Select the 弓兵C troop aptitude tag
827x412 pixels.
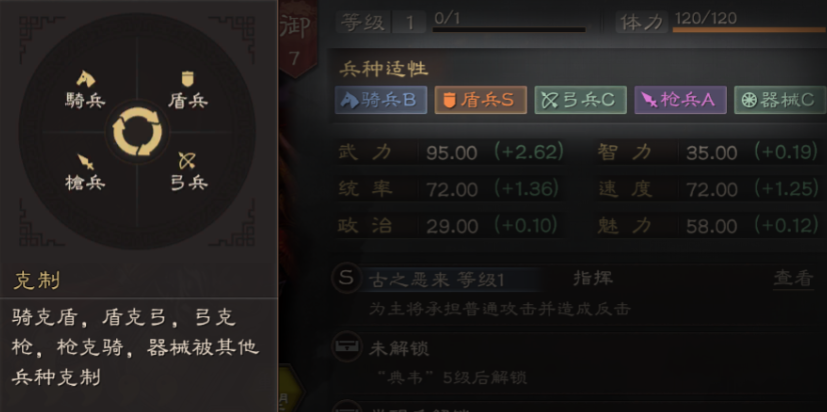581,100
